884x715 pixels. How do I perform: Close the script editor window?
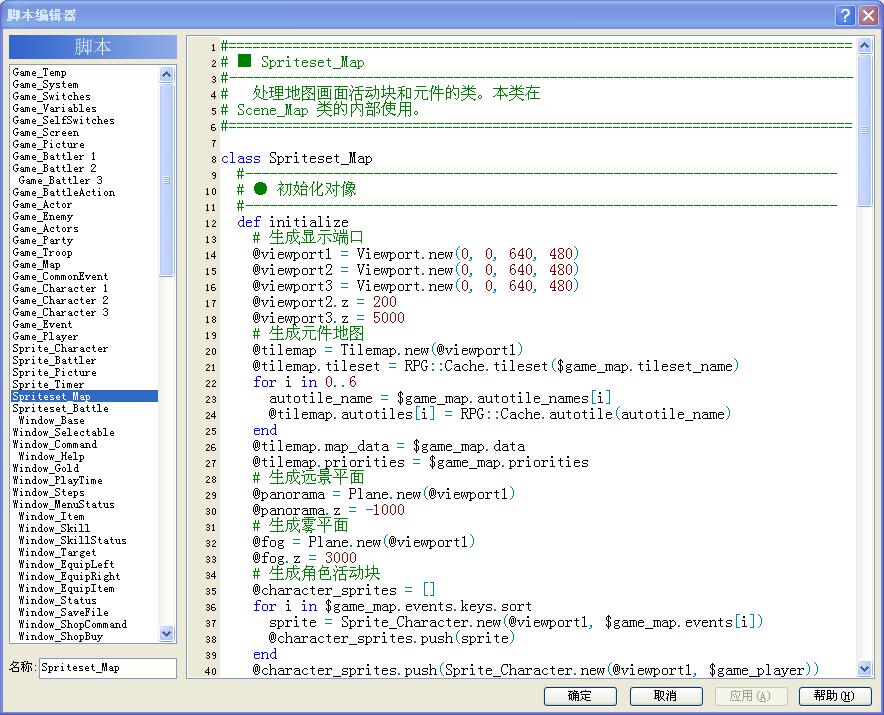pos(868,15)
